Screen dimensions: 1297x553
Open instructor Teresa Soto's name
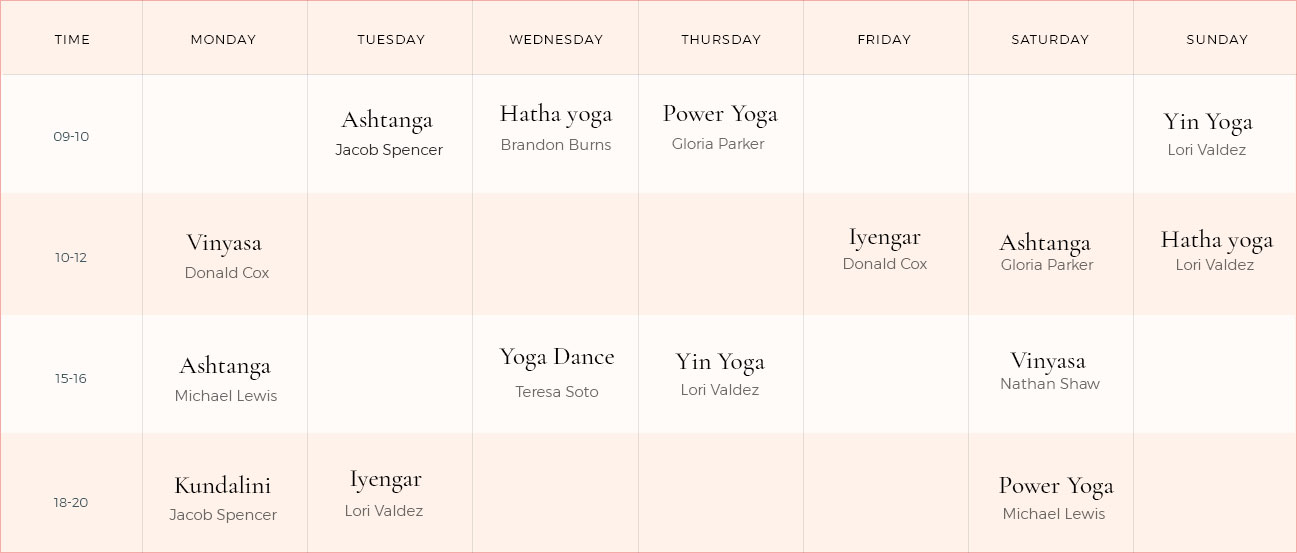pos(557,392)
